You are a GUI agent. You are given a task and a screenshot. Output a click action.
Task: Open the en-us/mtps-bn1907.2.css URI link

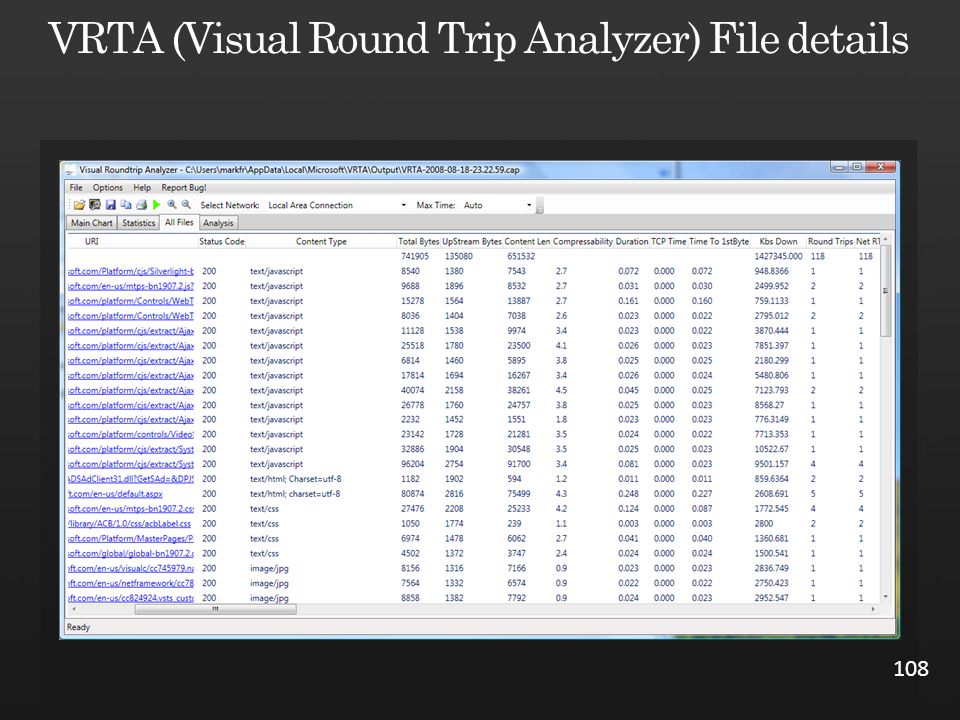click(x=130, y=509)
